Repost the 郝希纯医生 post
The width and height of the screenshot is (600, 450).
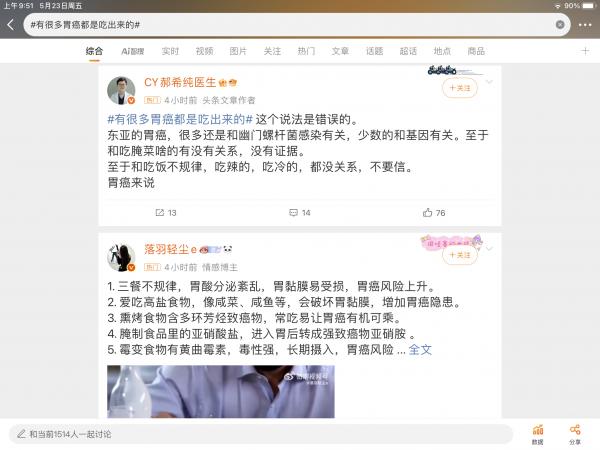point(166,213)
